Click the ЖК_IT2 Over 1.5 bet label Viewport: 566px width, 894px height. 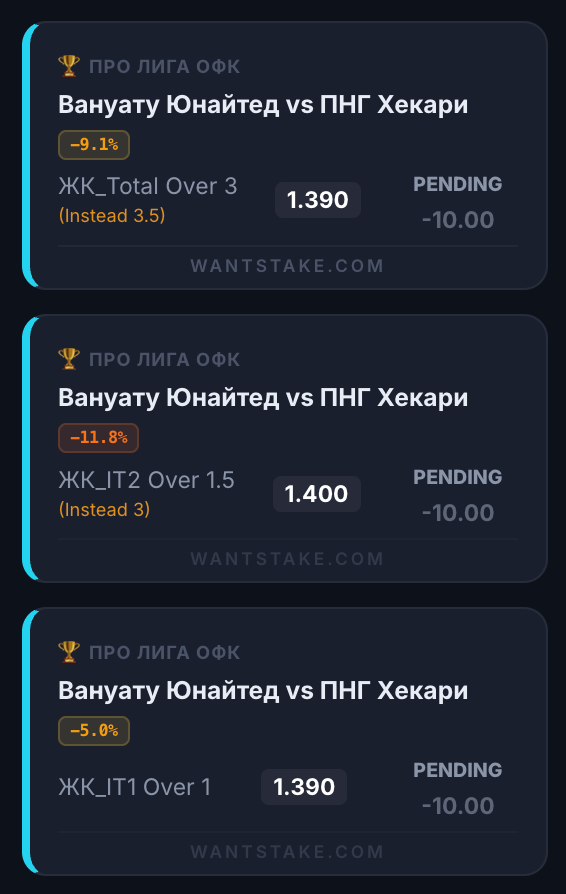[146, 480]
